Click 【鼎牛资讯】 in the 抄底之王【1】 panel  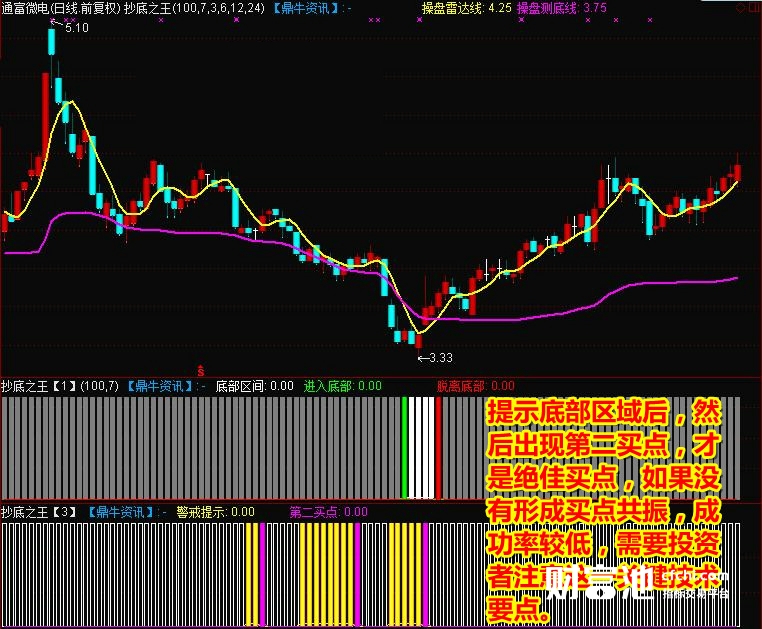160,386
